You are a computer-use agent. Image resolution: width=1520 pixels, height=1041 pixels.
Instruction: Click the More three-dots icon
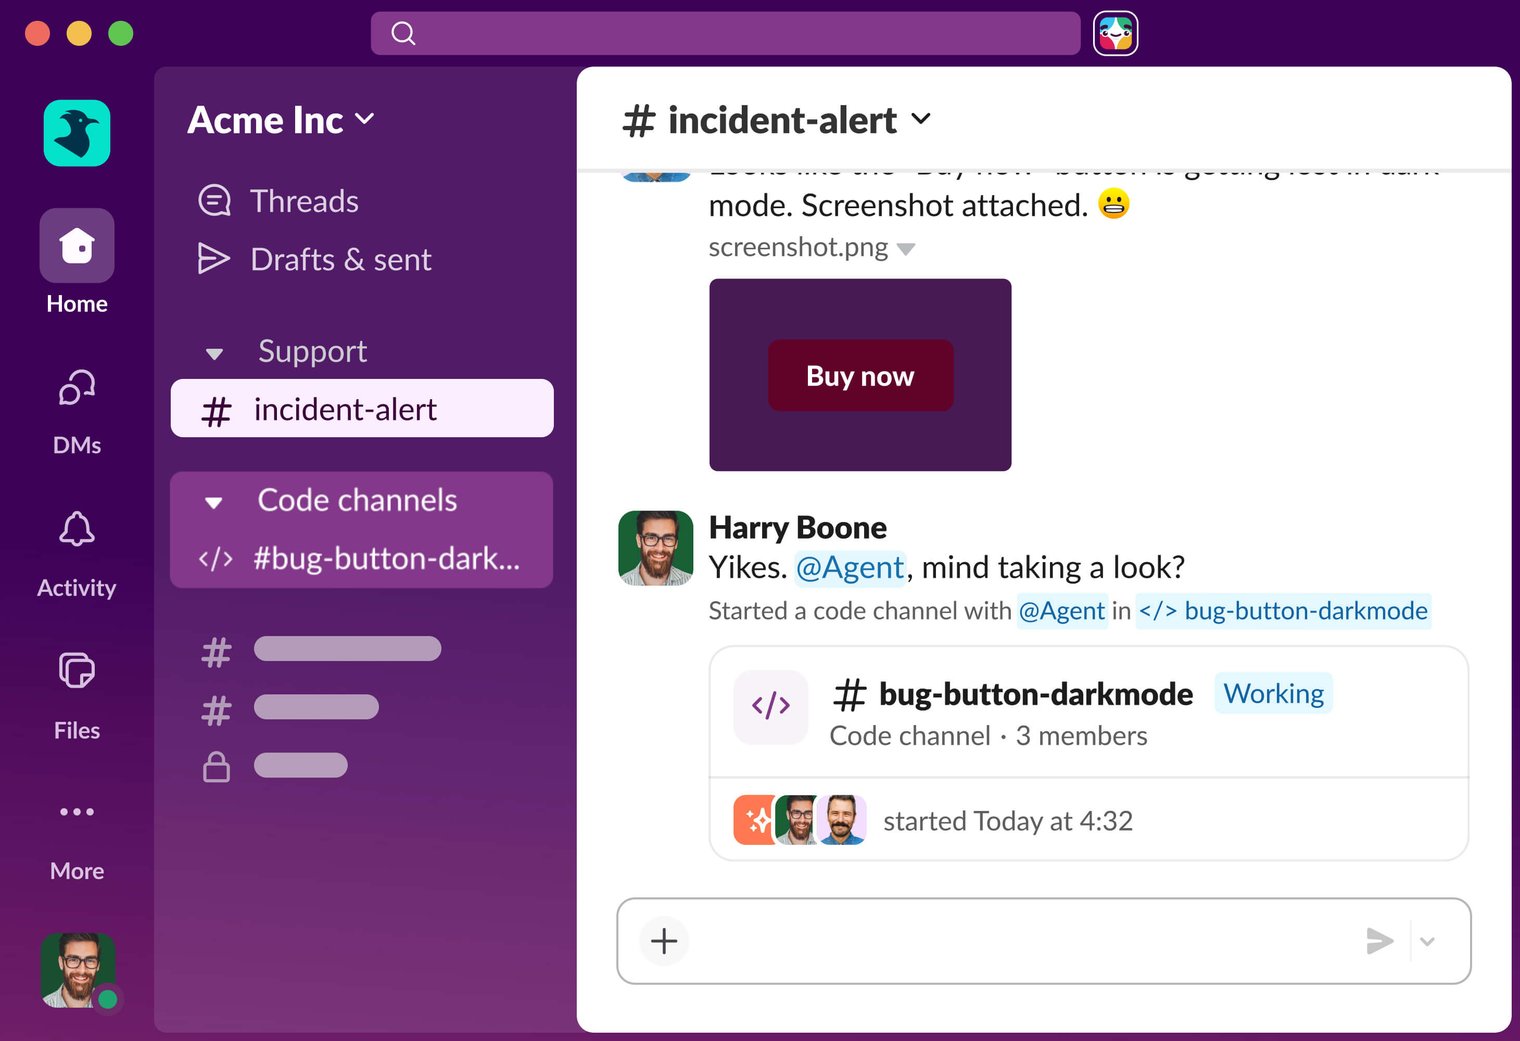coord(77,812)
